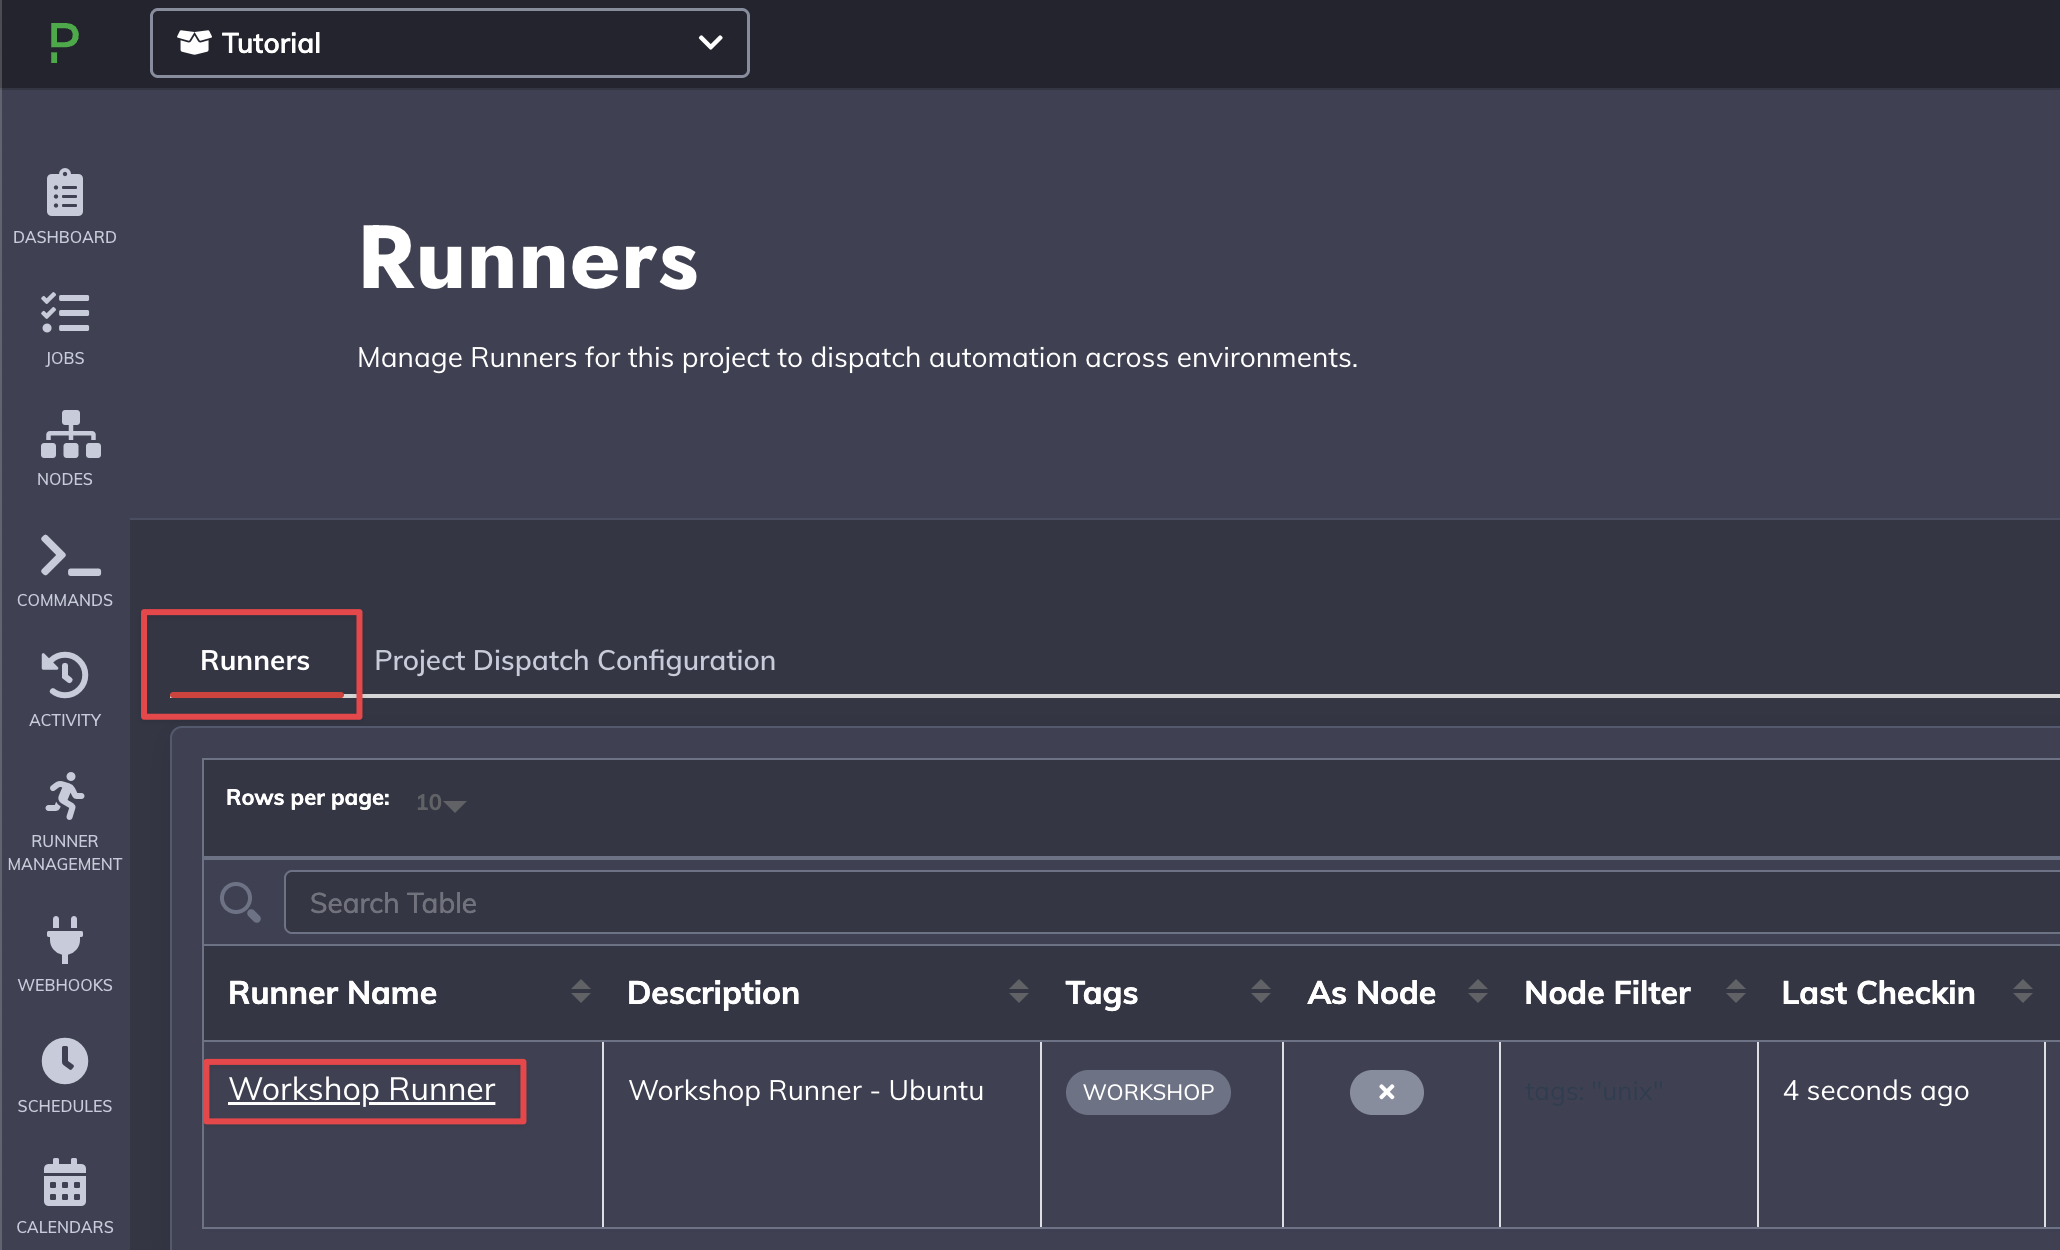Sort the table by Runner Name
The height and width of the screenshot is (1250, 2060).
coord(581,992)
